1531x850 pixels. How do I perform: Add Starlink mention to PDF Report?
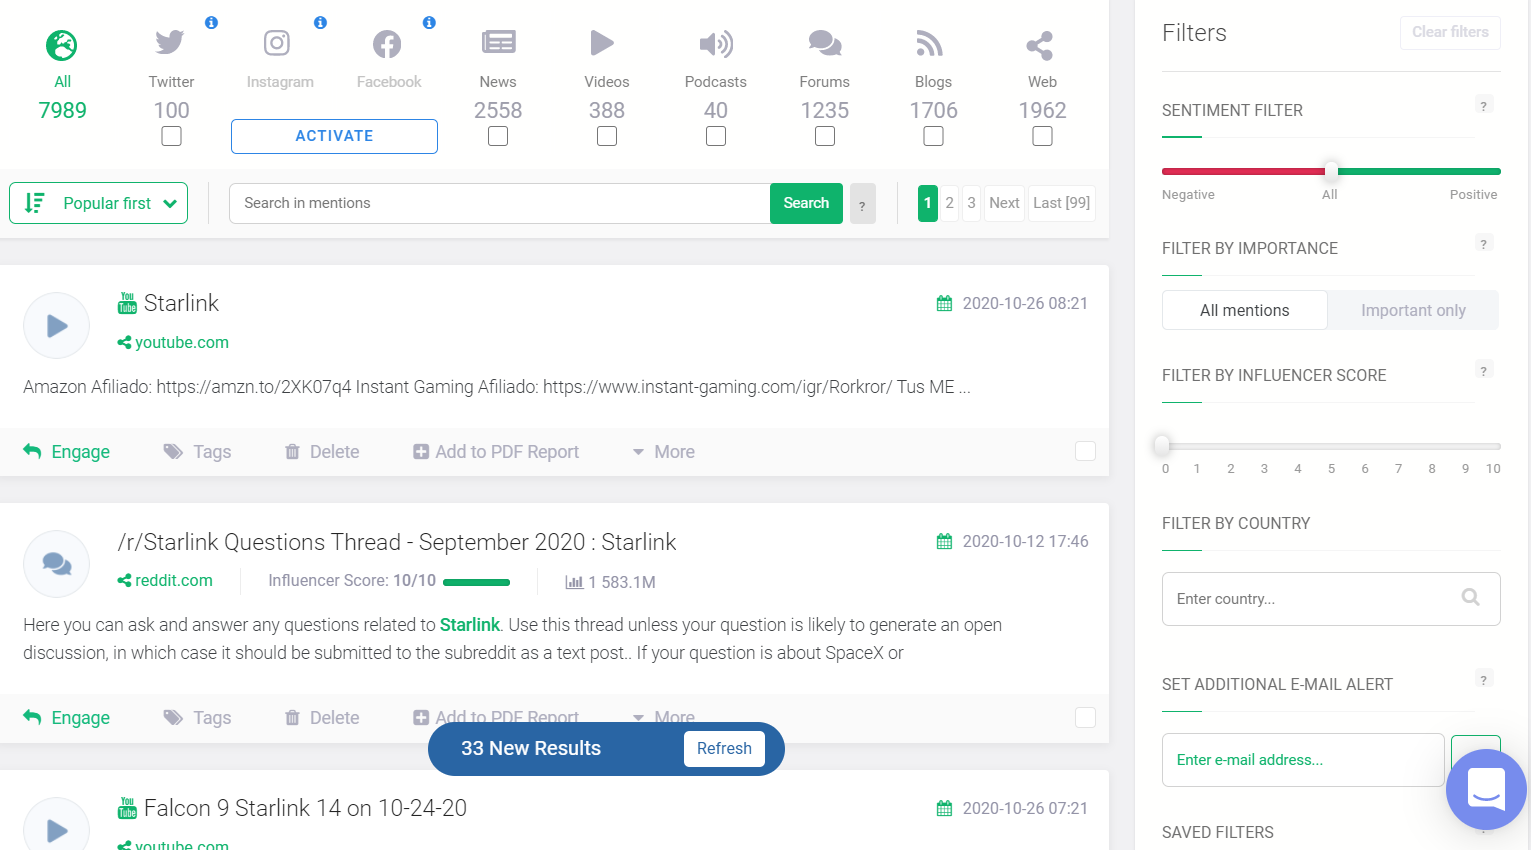point(496,452)
